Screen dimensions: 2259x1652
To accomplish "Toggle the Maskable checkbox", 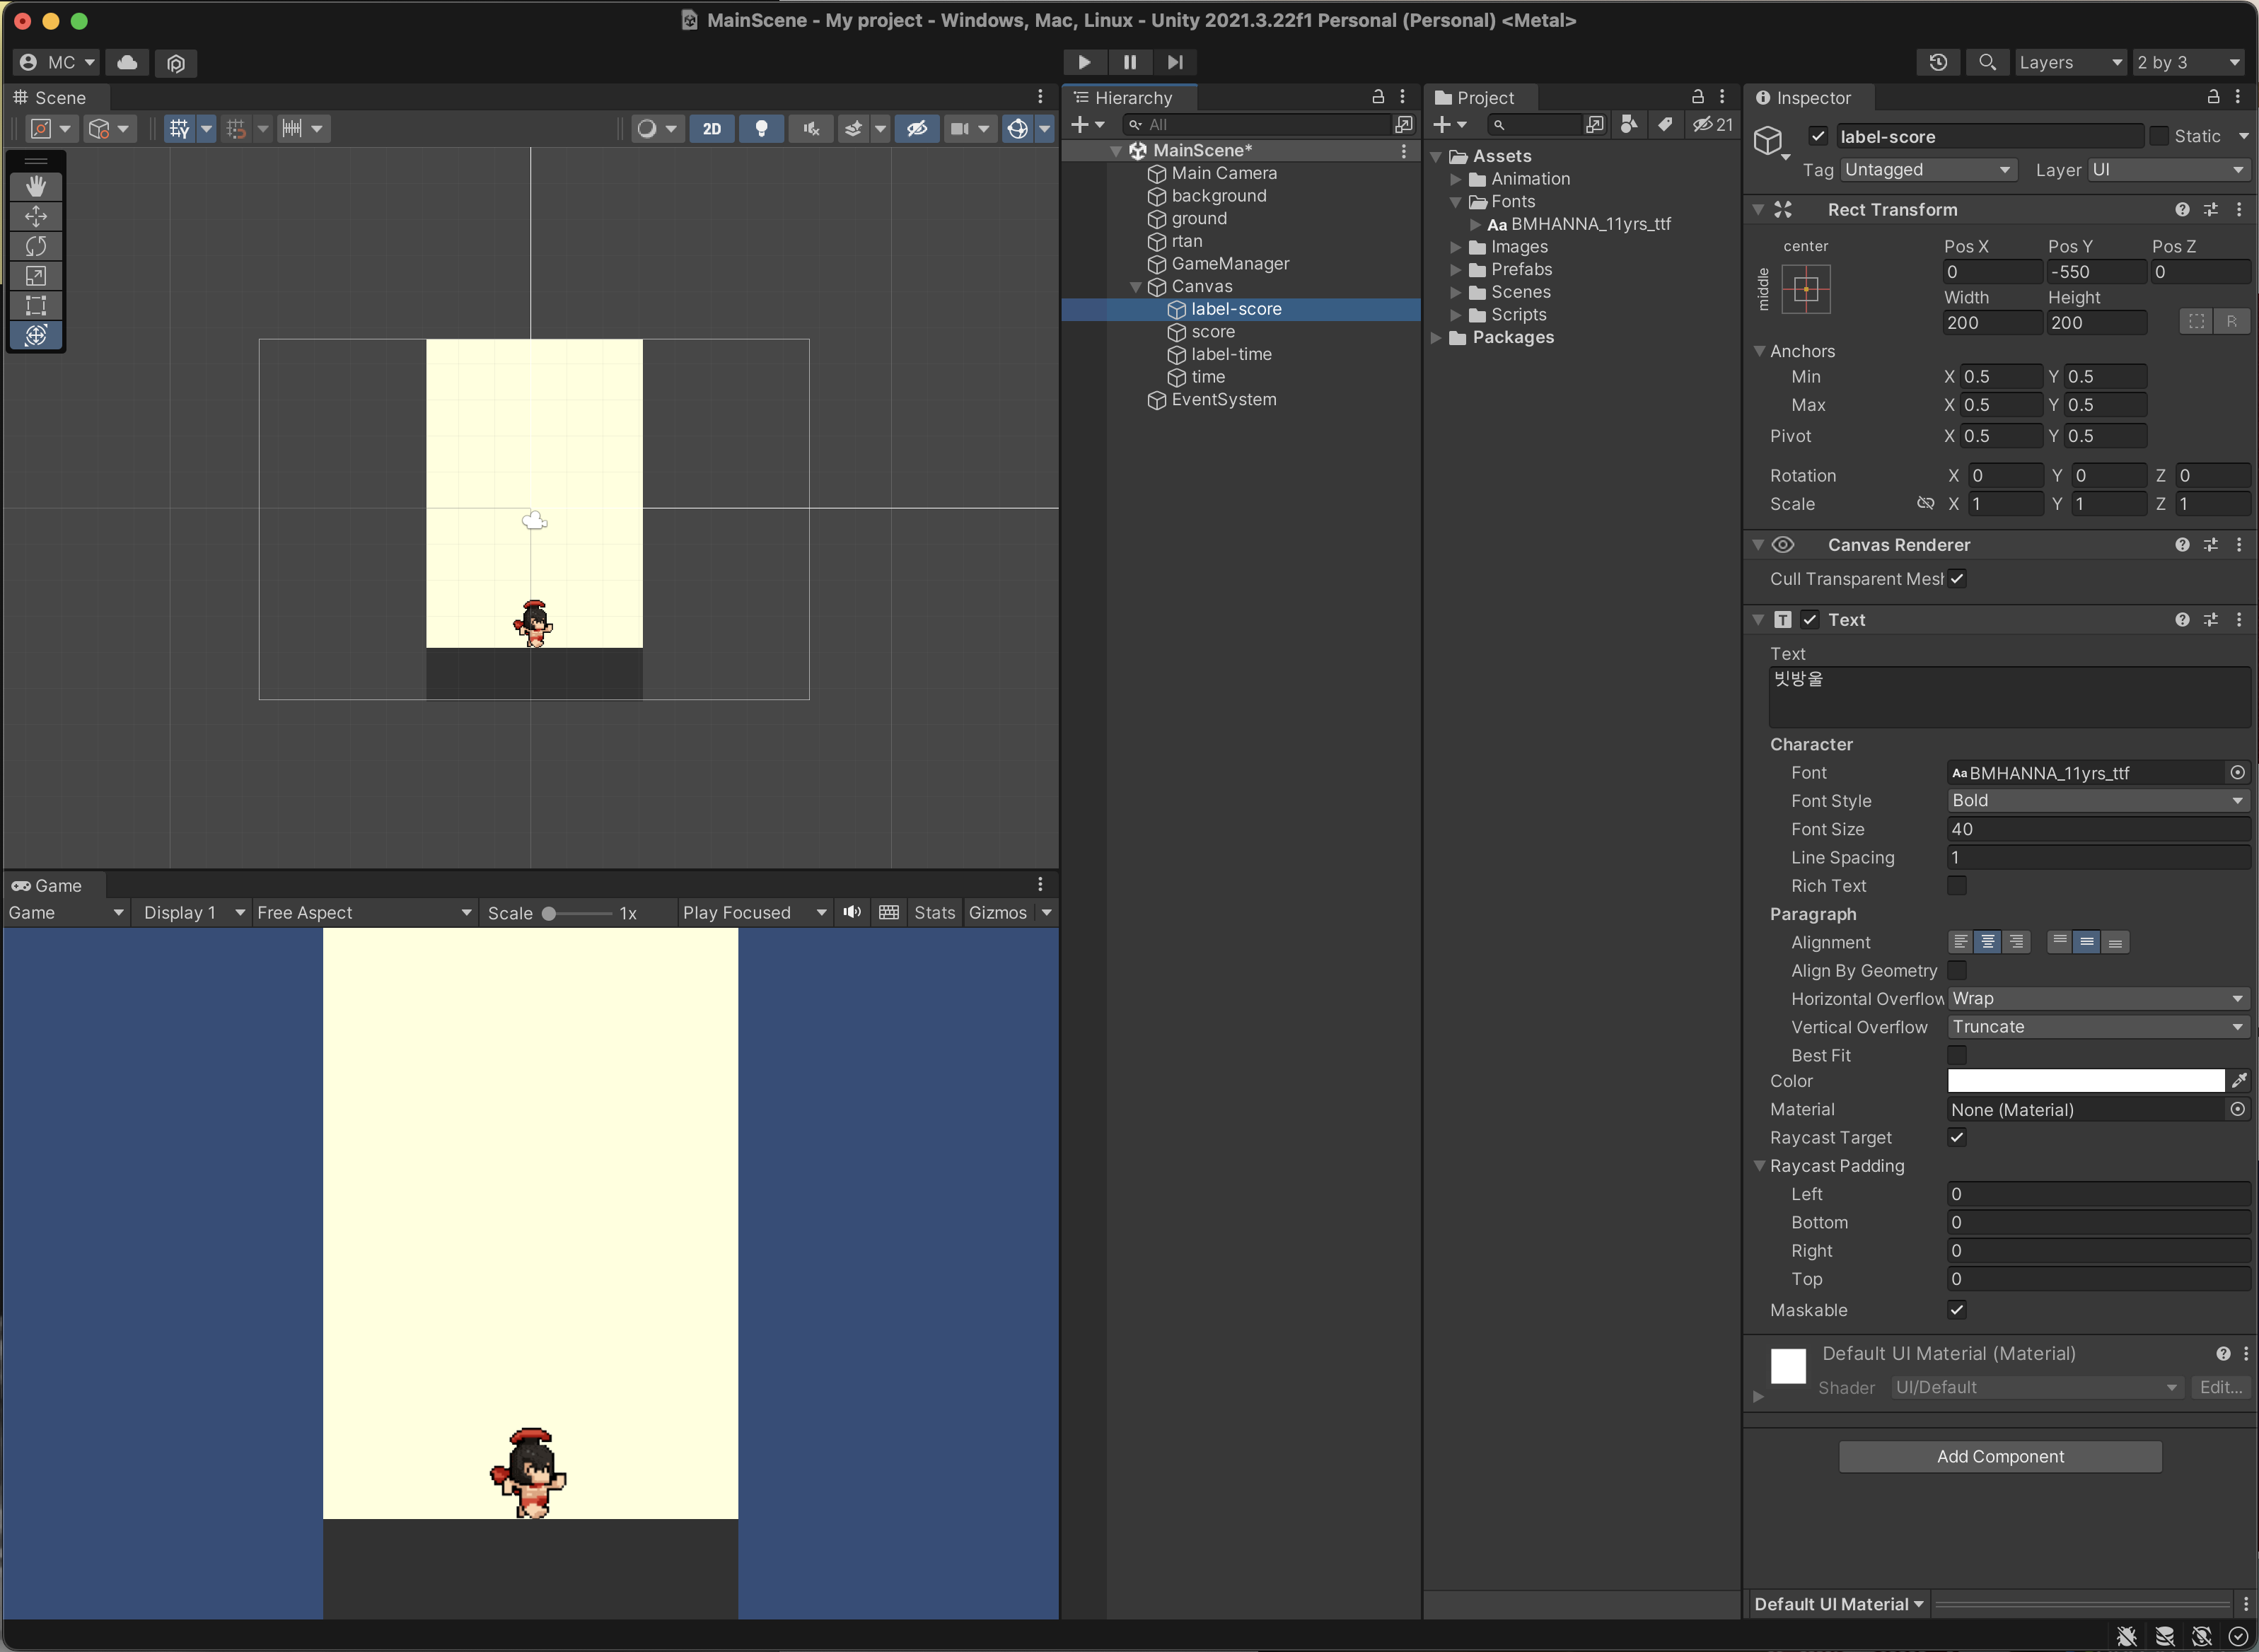I will [x=1957, y=1310].
